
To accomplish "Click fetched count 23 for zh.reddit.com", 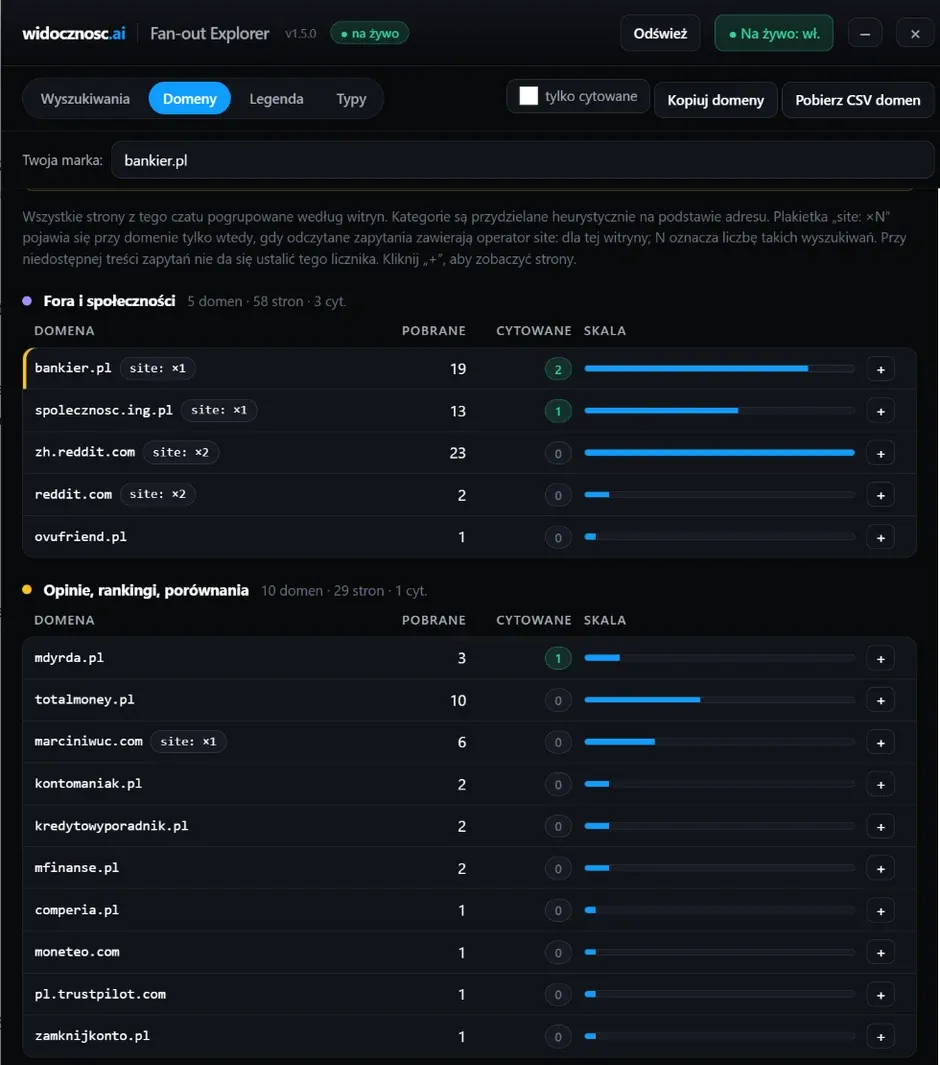I will pos(458,453).
